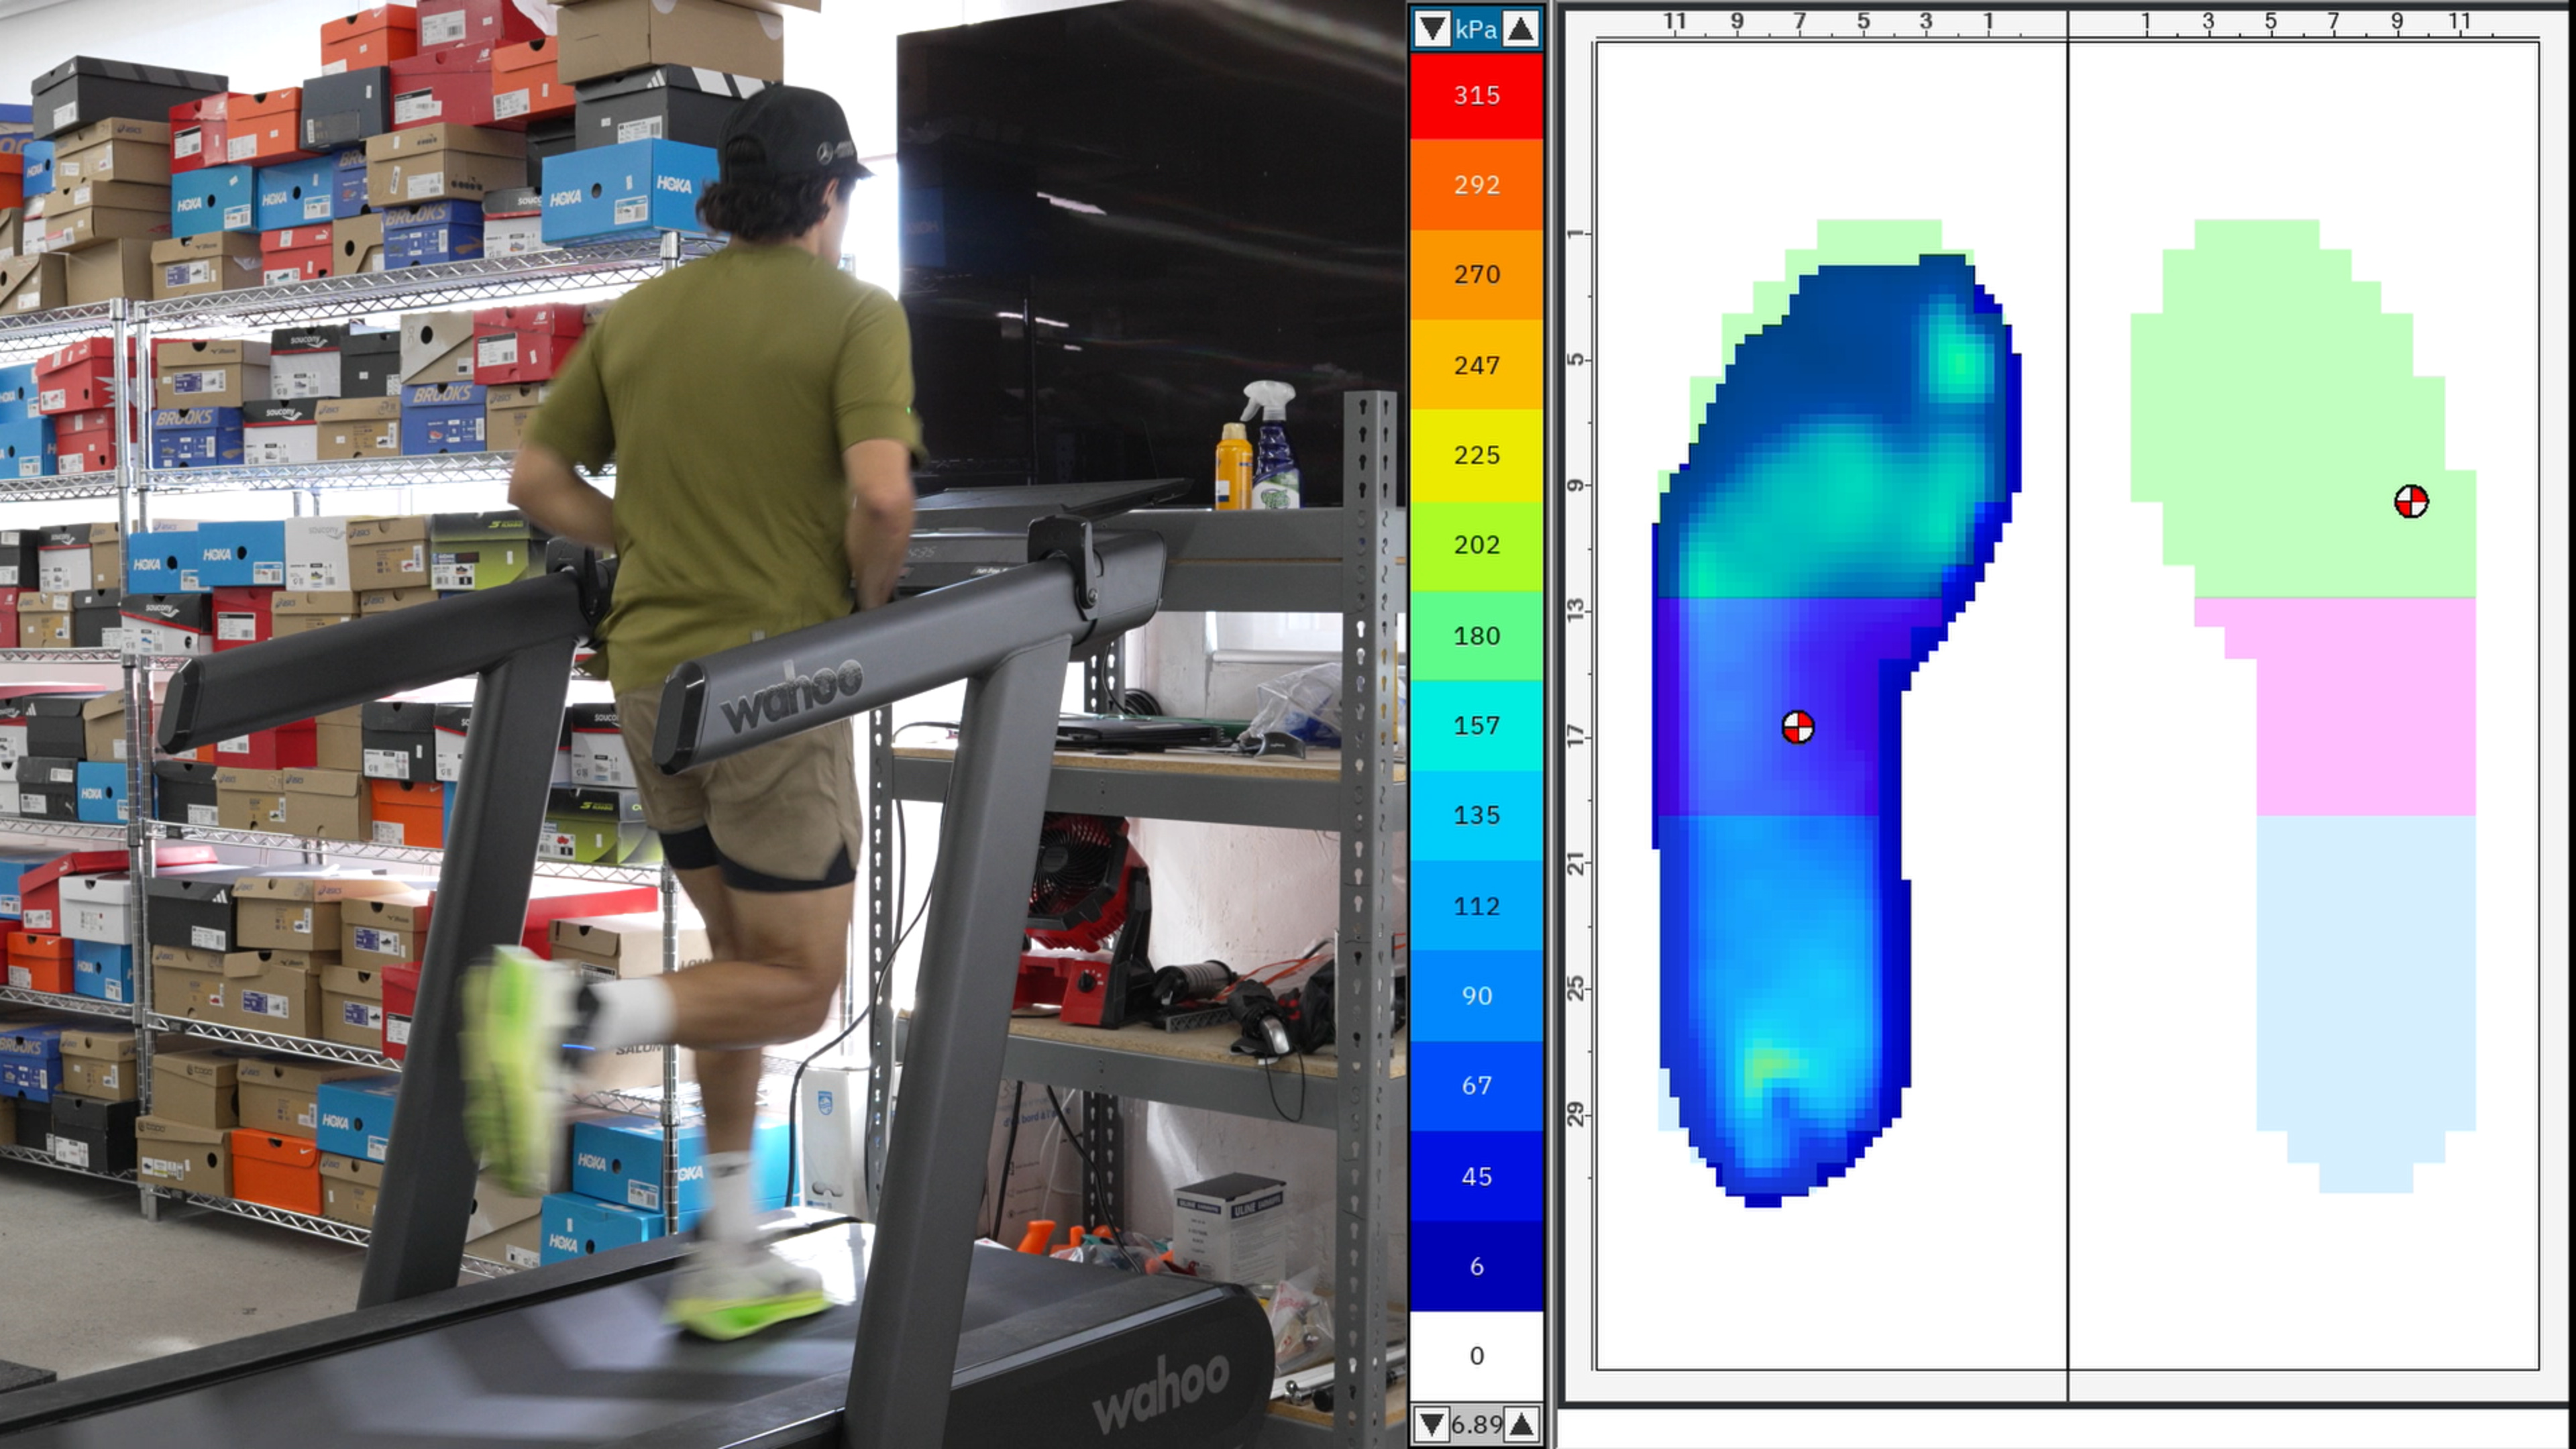Select the cyan 157 legend swatch
The image size is (2576, 1449).
click(1476, 725)
